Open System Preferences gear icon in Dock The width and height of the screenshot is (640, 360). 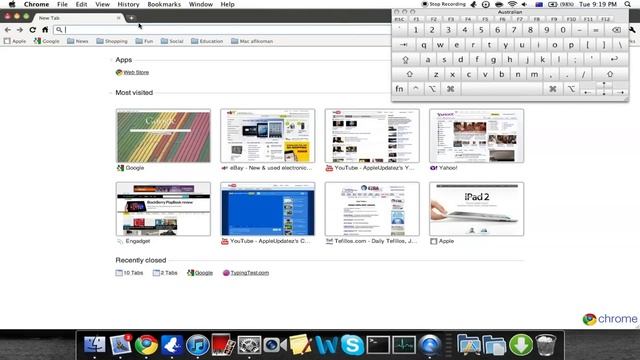[249, 345]
